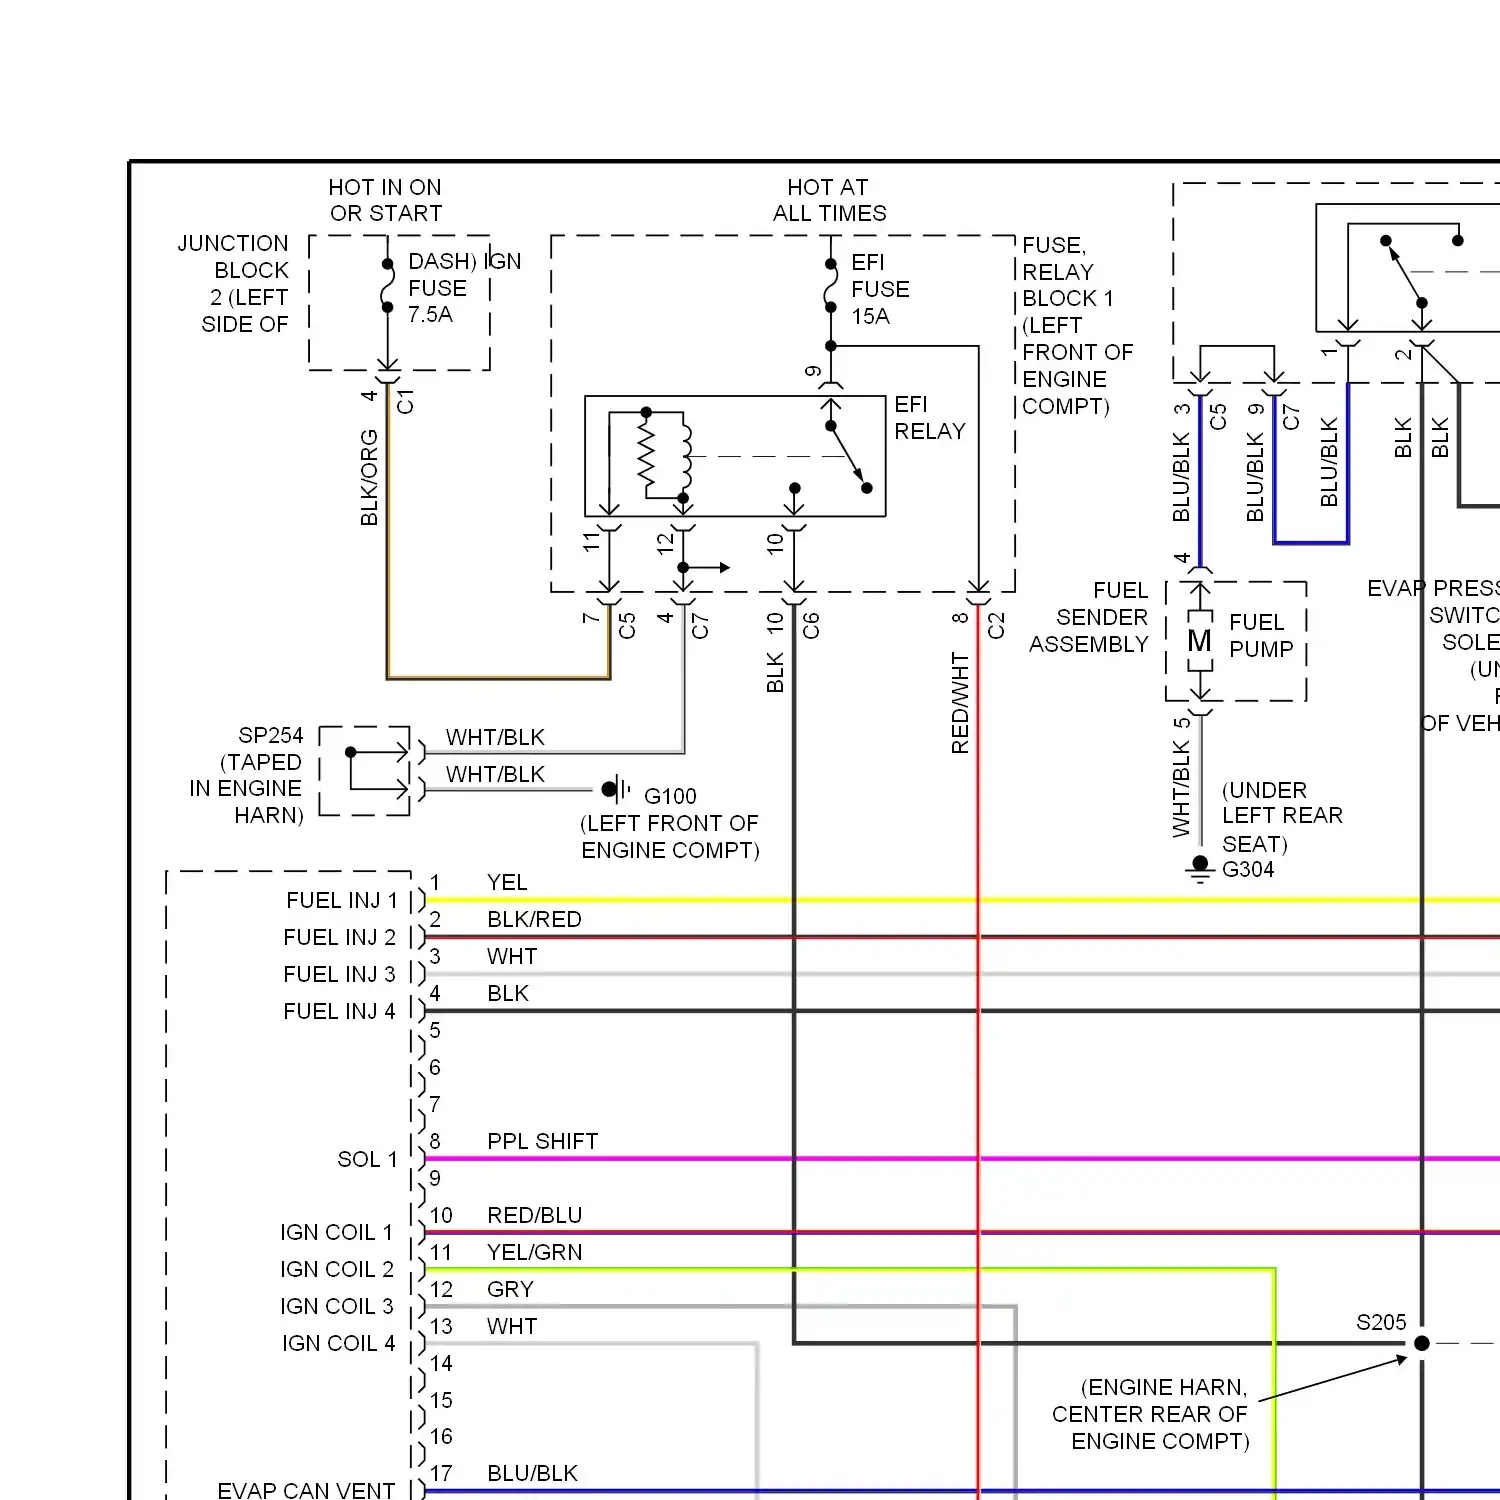The height and width of the screenshot is (1500, 1500).
Task: Select the 'S205' splice label
Action: (1381, 1322)
